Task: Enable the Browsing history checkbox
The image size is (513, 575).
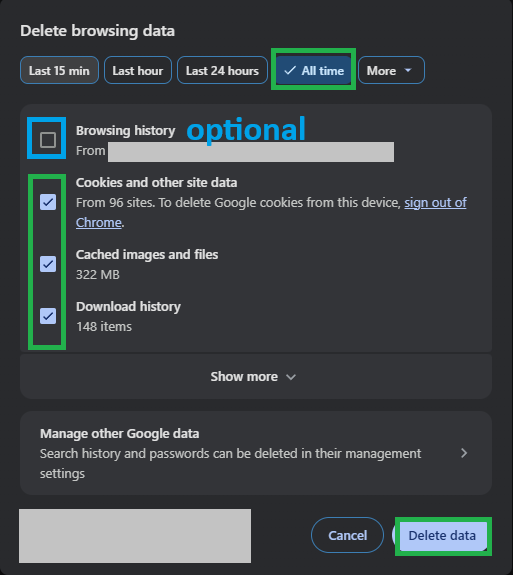Action: (48, 140)
